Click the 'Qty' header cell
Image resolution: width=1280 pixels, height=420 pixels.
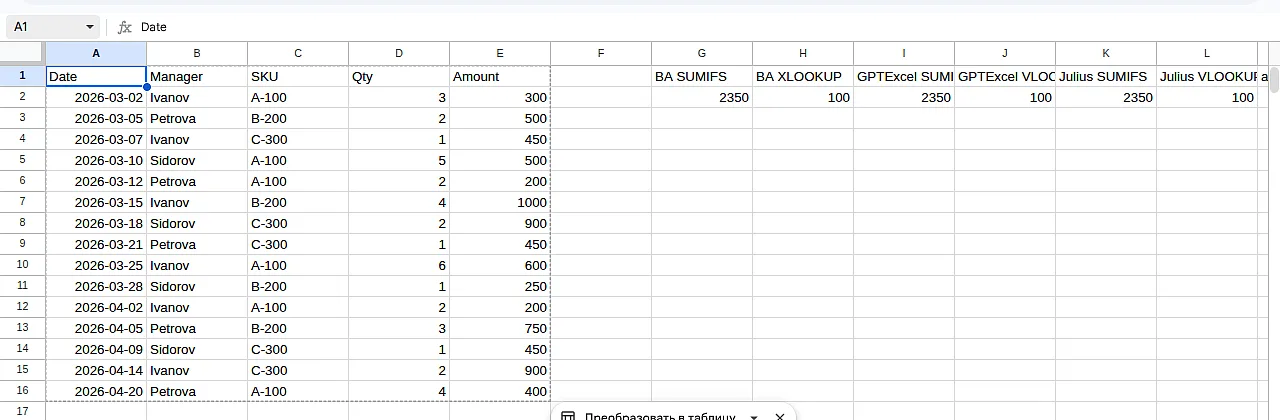(x=399, y=76)
